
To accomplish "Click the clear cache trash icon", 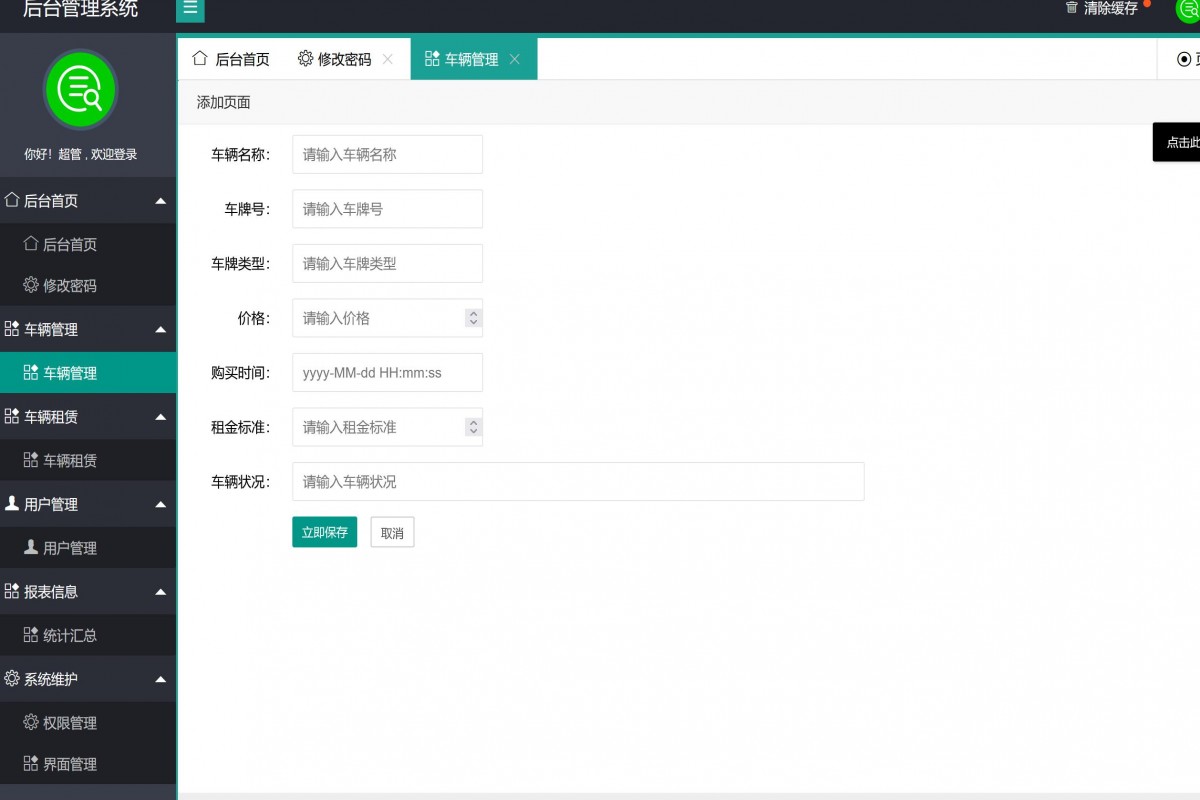I will [x=1072, y=8].
